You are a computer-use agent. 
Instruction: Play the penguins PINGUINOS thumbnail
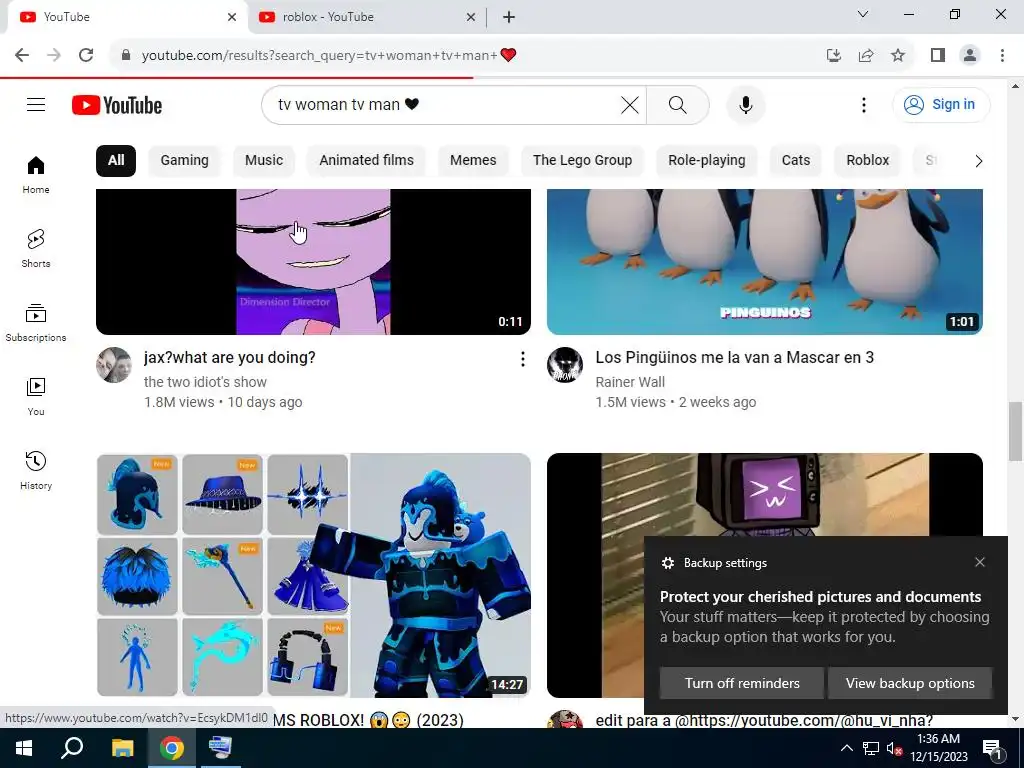point(765,261)
